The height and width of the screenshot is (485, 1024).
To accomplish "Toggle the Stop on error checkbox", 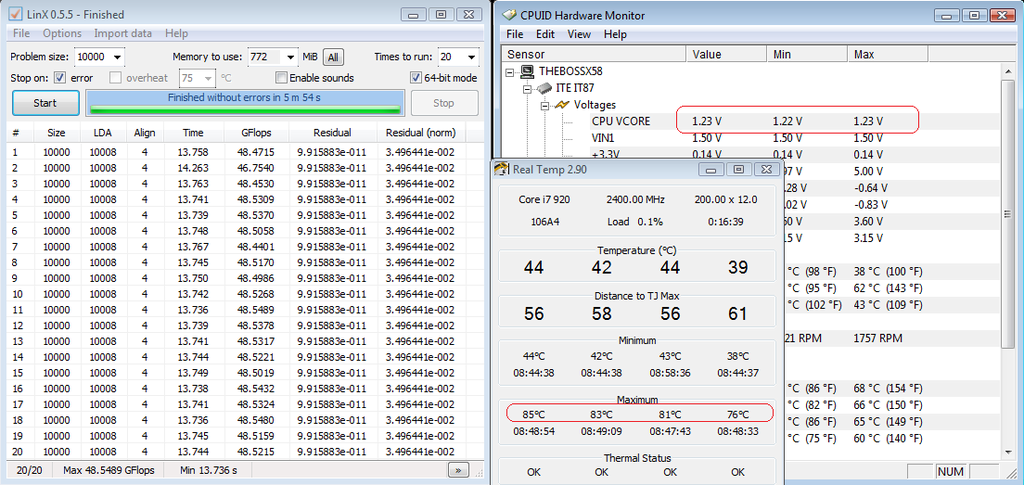I will (59, 78).
